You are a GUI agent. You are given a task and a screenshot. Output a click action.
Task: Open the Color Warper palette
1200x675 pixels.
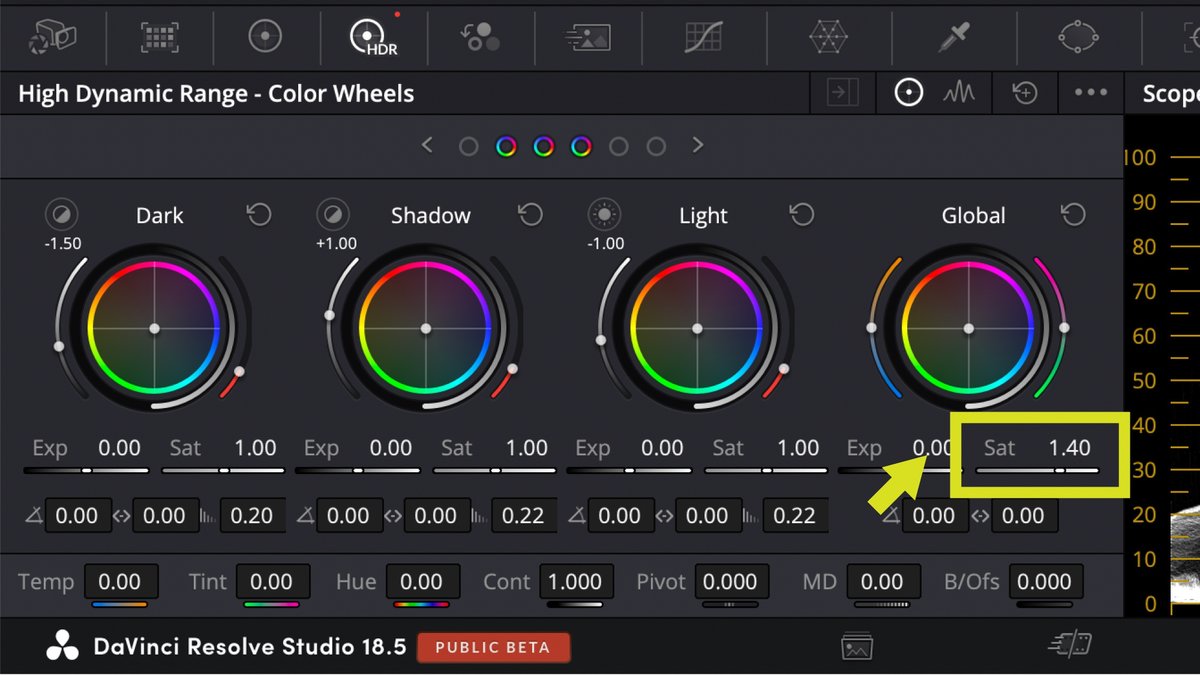(x=829, y=36)
